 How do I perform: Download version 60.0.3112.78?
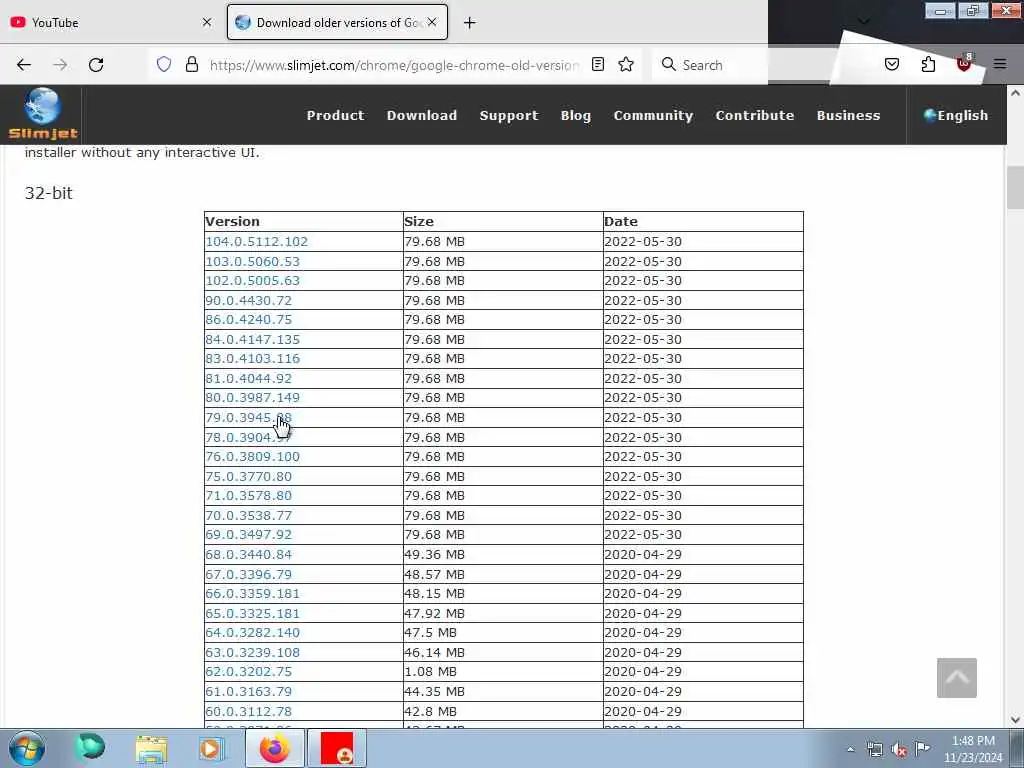[x=249, y=711]
